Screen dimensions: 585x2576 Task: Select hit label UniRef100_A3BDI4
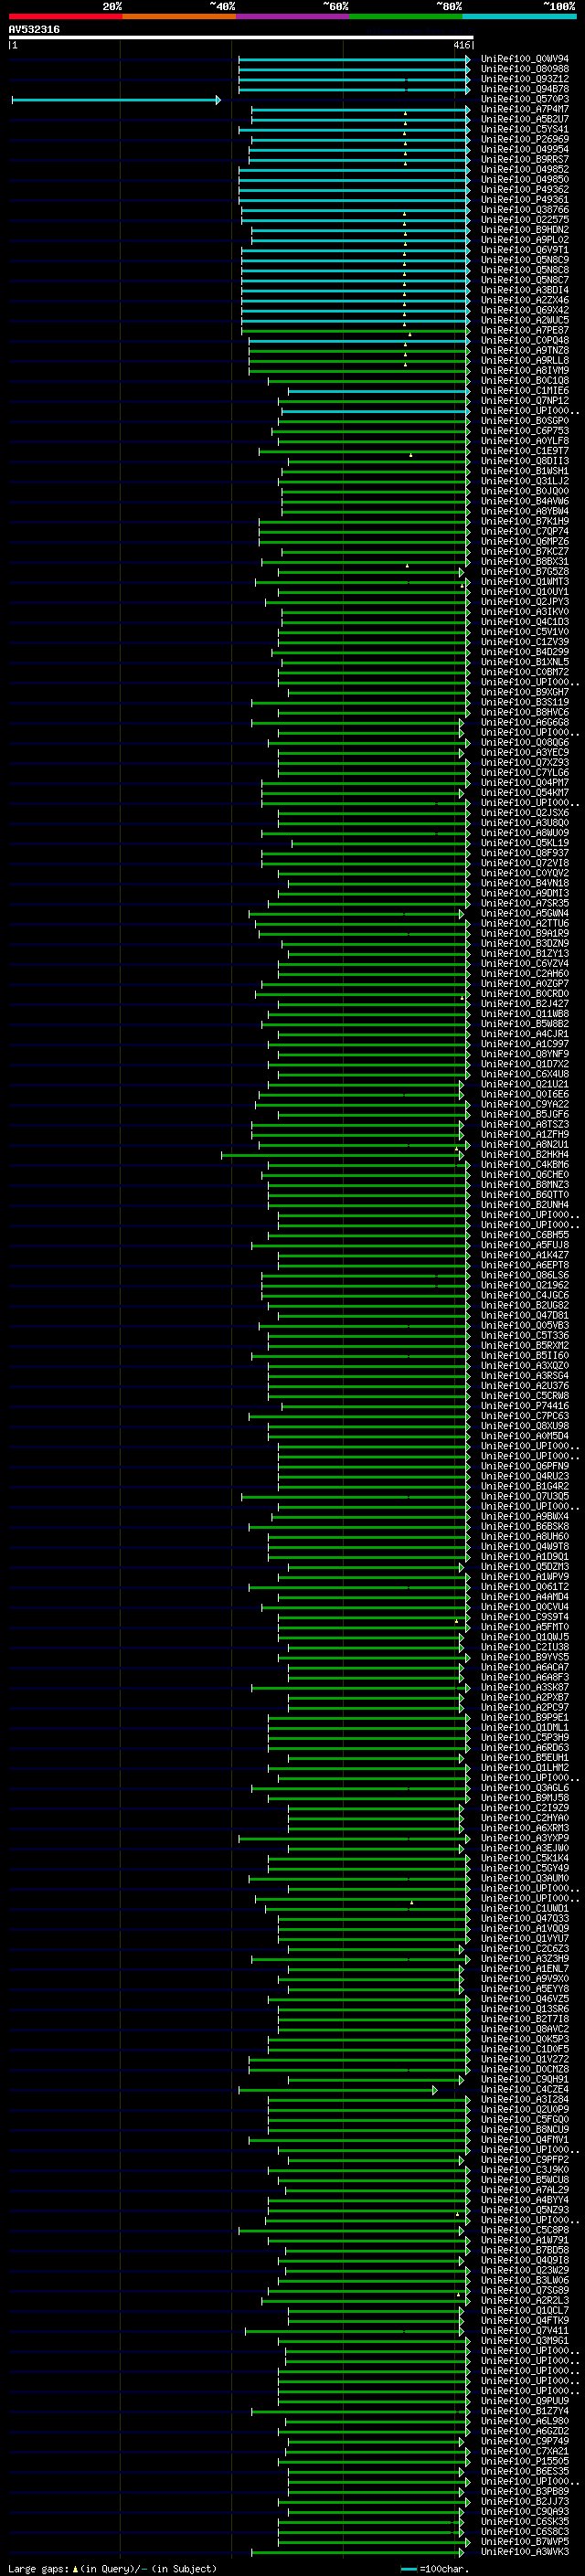pos(525,291)
